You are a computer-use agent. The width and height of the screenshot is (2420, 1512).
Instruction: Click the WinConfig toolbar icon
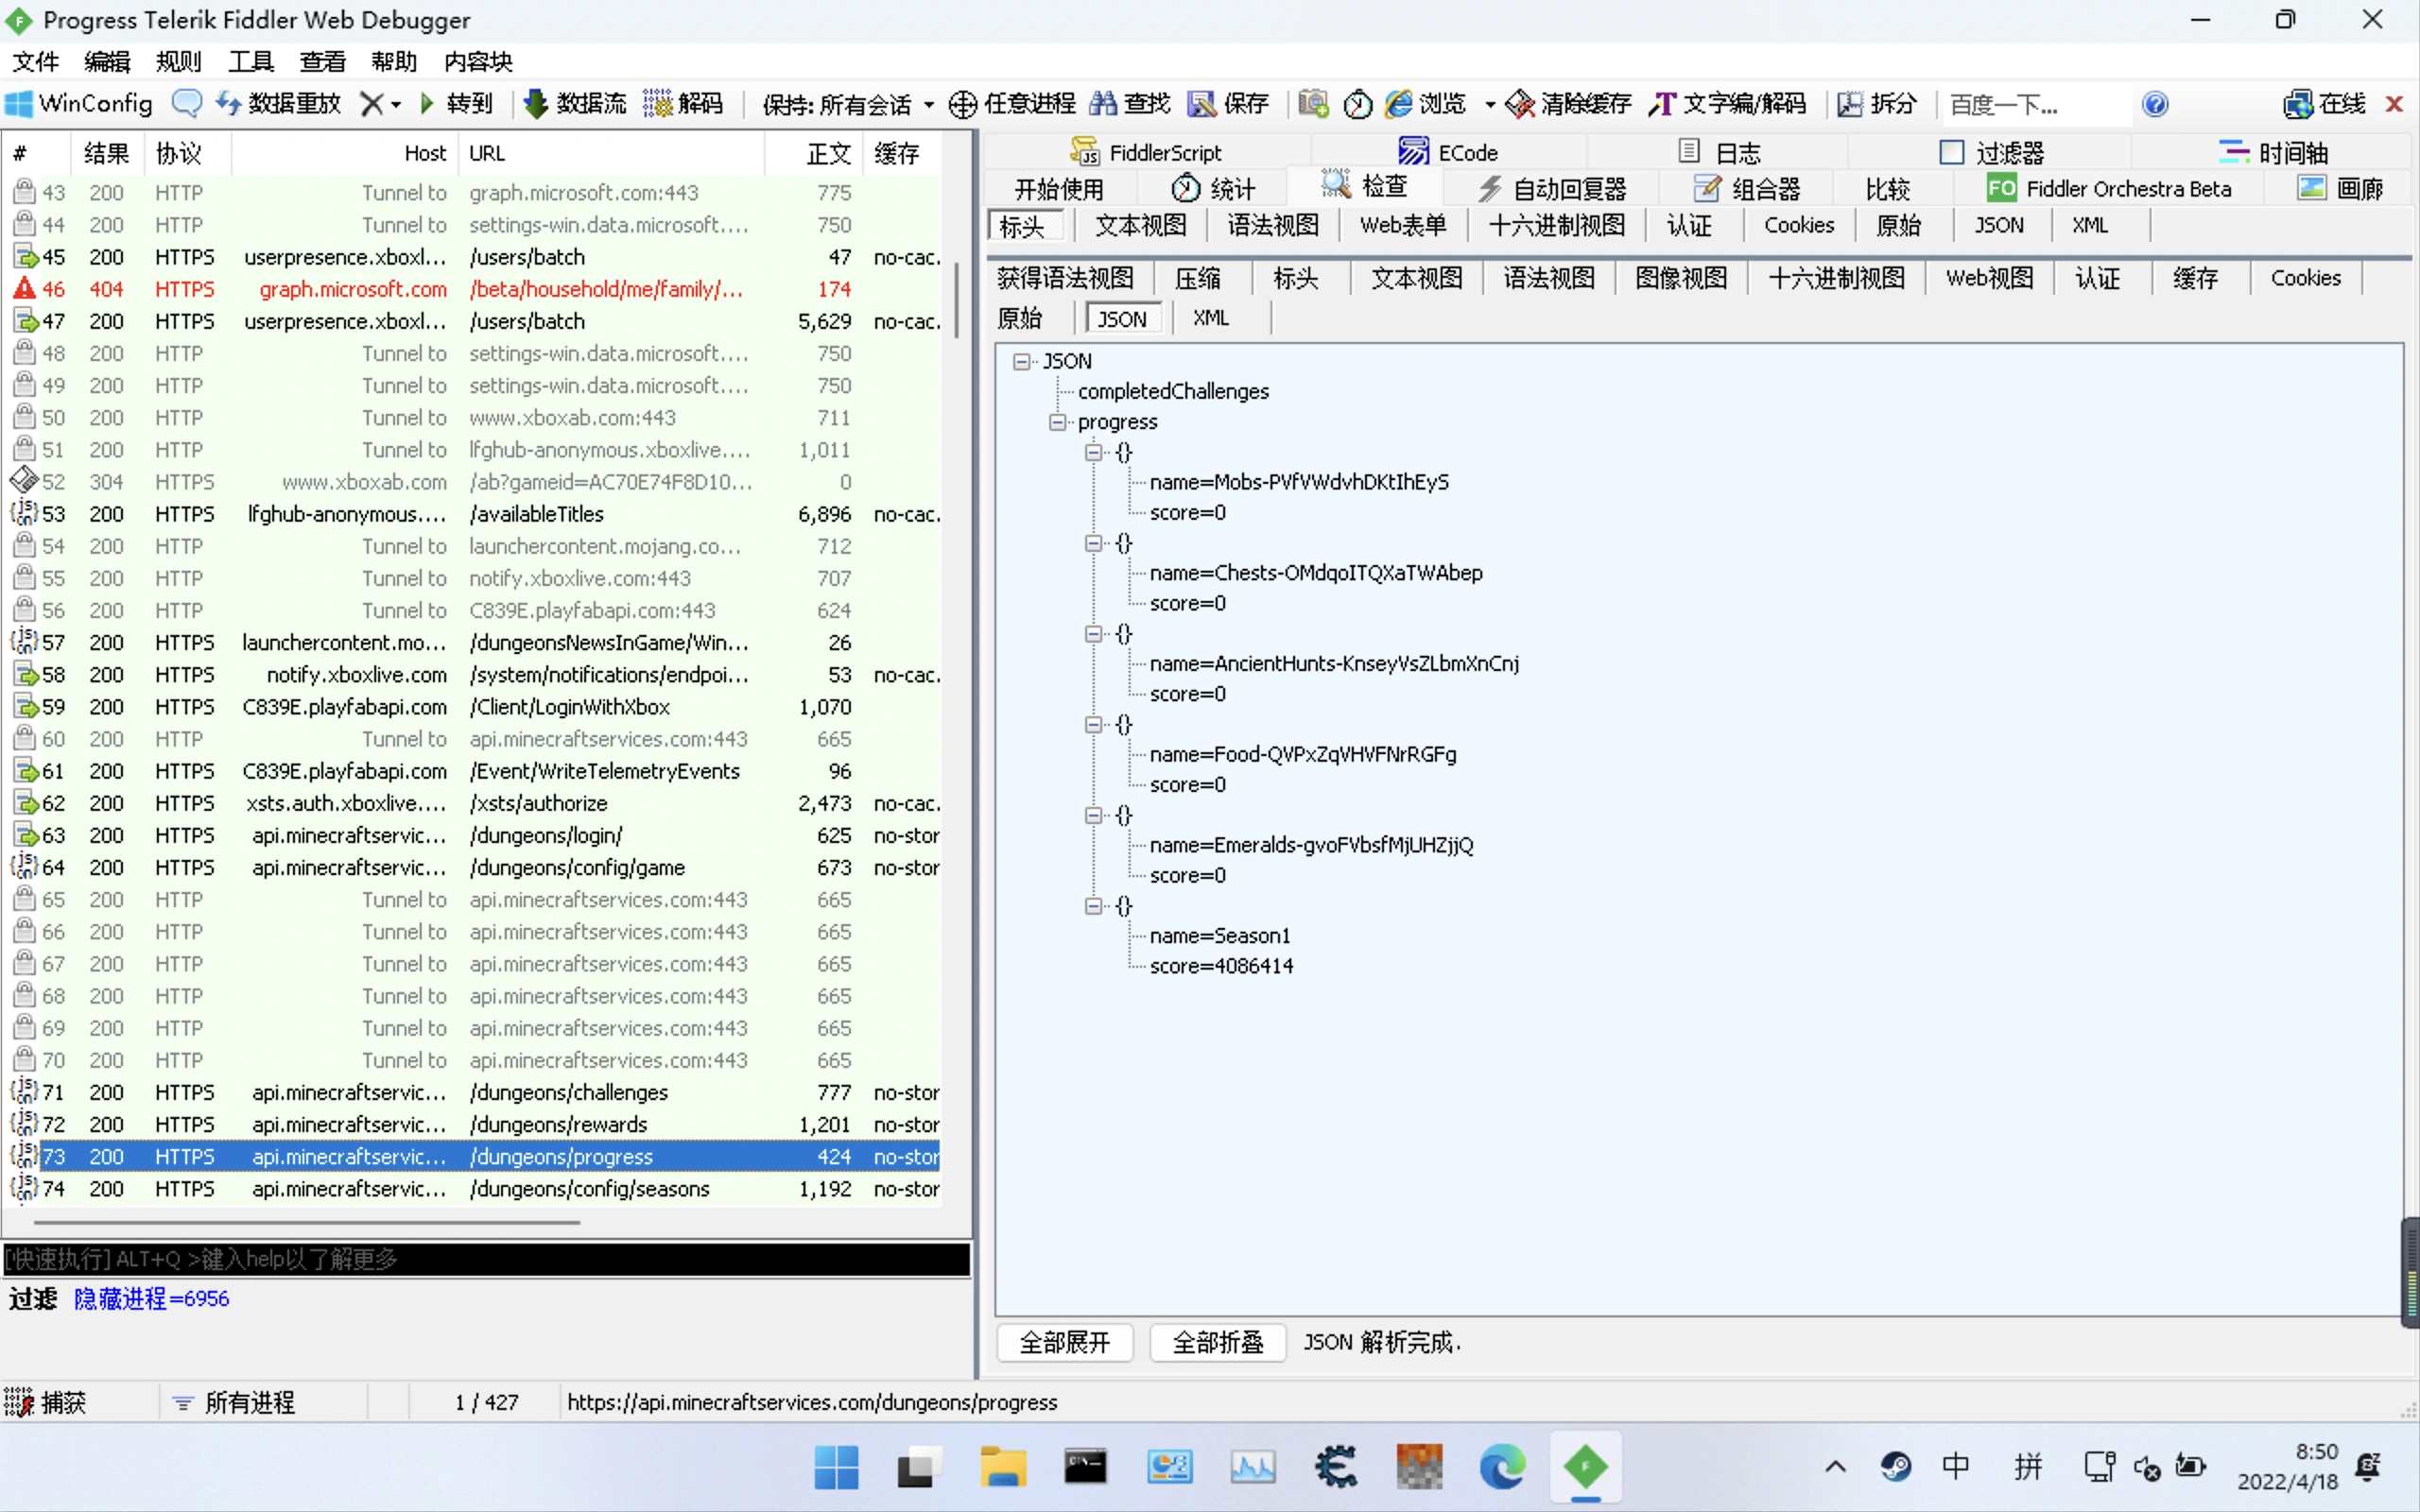point(20,104)
